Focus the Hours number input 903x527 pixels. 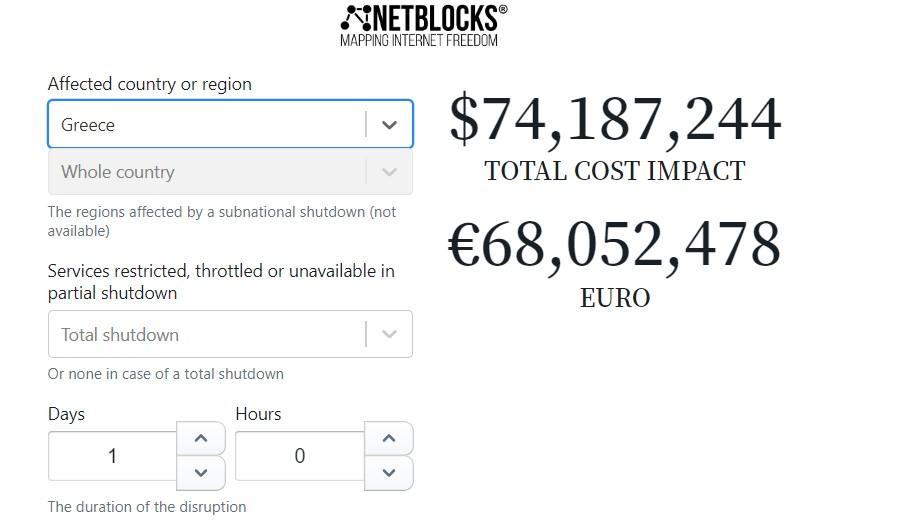point(300,456)
